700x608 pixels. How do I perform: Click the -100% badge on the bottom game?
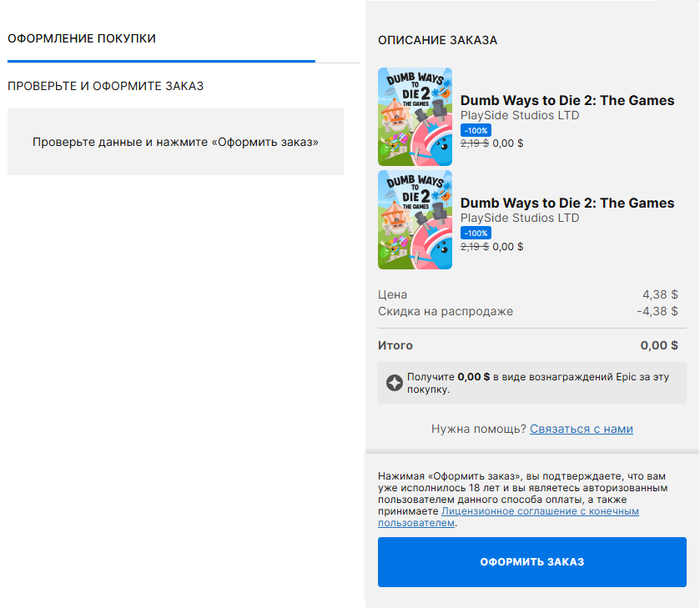(x=476, y=233)
